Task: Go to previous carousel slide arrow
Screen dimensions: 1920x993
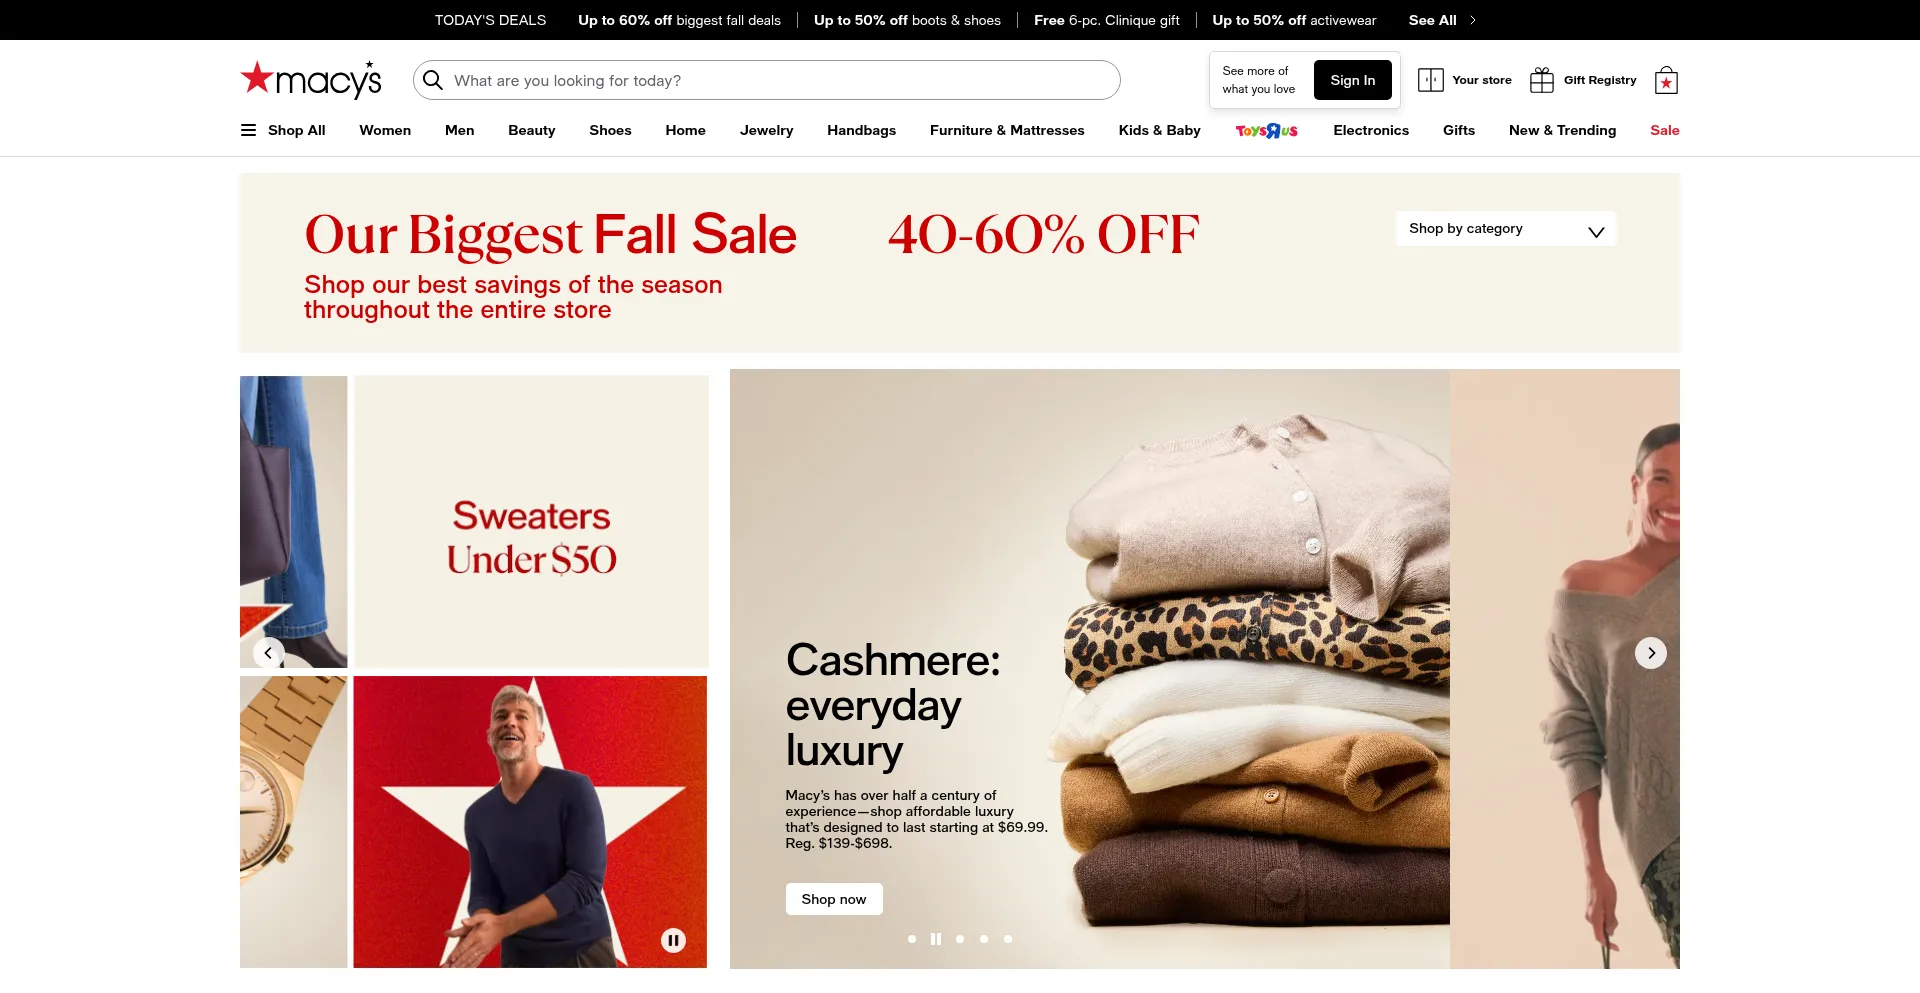Action: pos(268,653)
